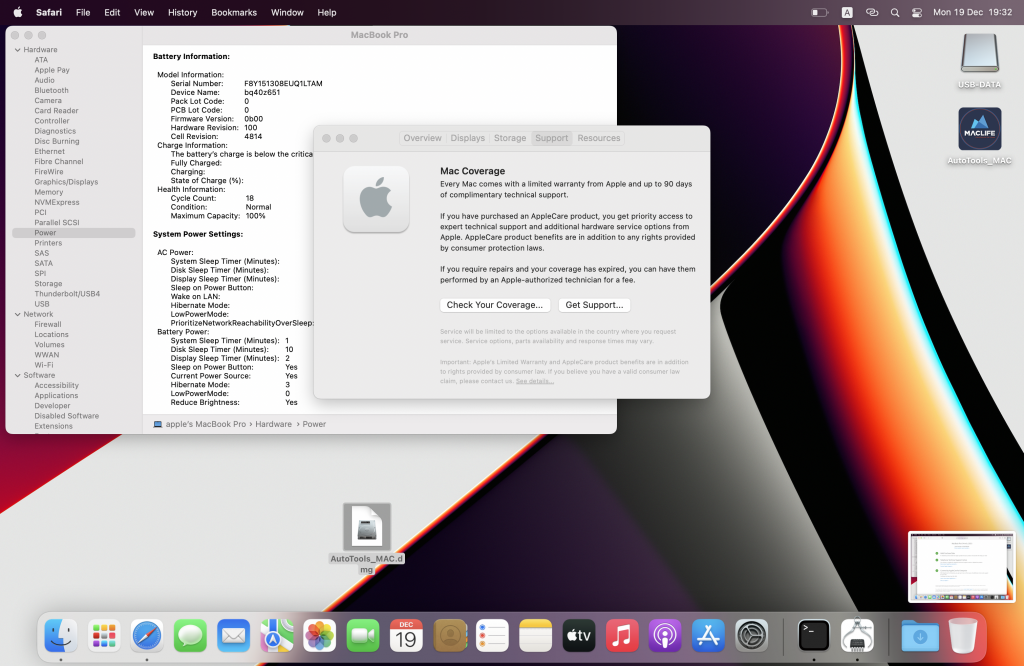Select Disabled Software in sidebar
This screenshot has height=666, width=1024.
pos(67,416)
